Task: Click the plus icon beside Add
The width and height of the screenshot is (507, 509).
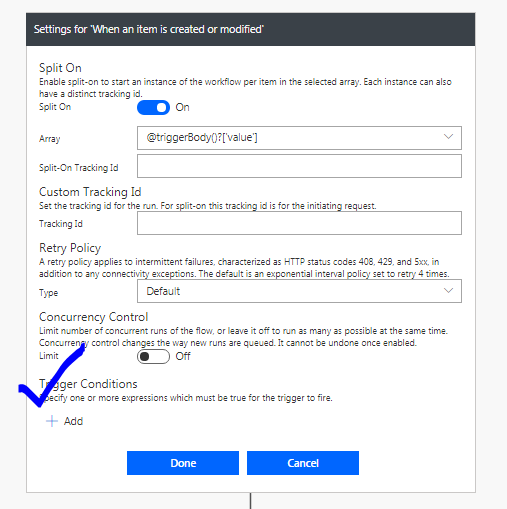Action: [52, 421]
